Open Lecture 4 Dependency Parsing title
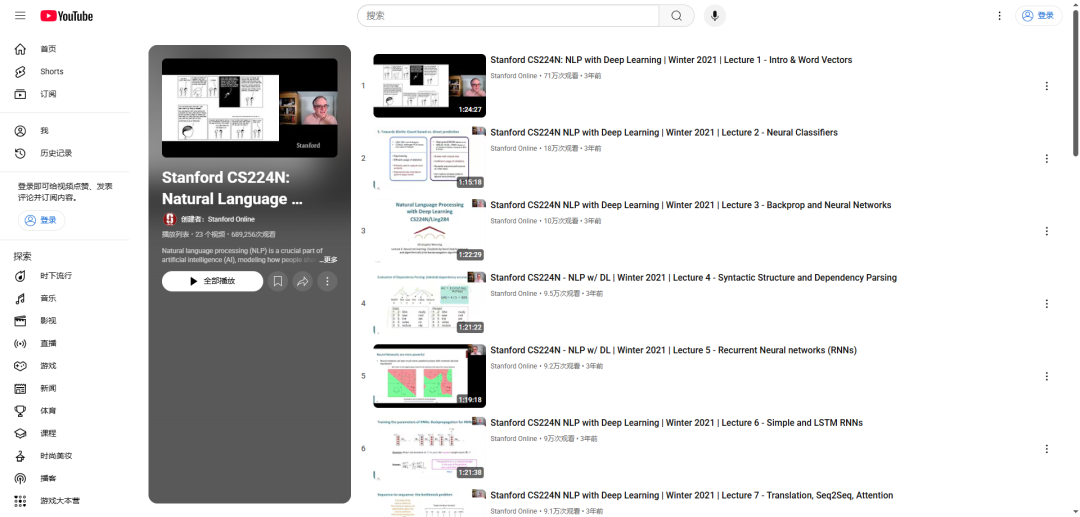The height and width of the screenshot is (517, 1080). coord(694,277)
